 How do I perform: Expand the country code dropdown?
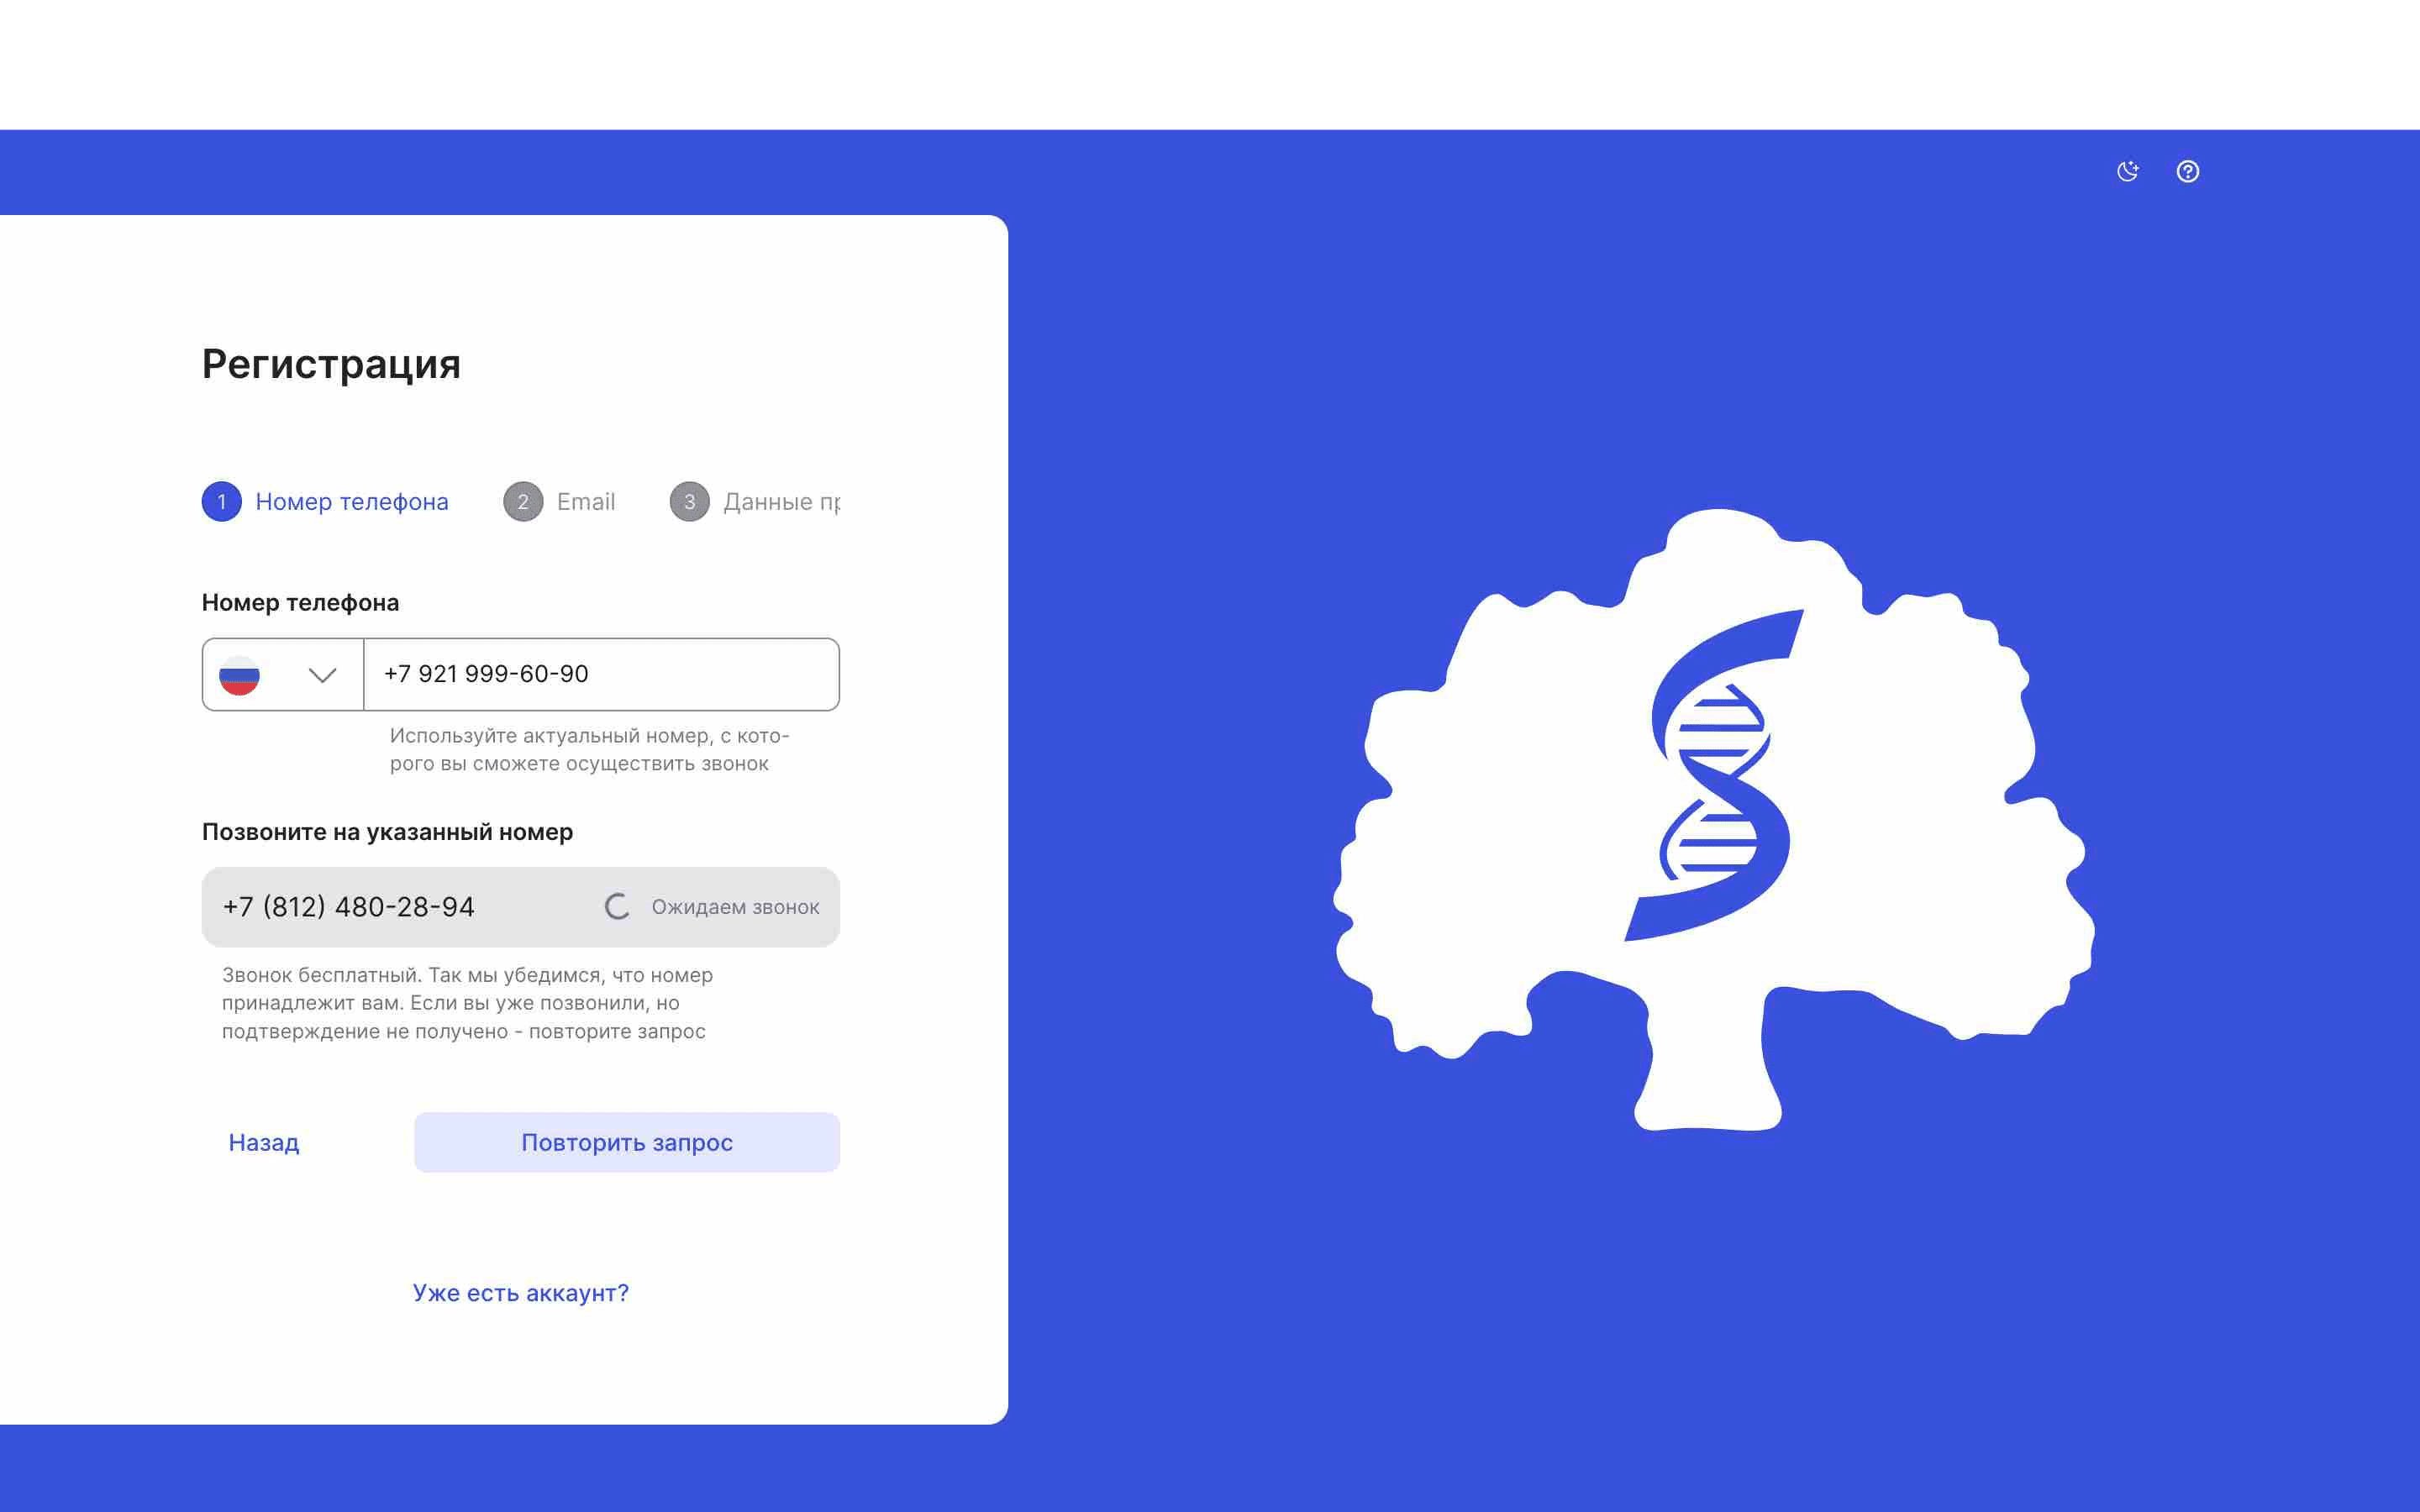point(281,675)
